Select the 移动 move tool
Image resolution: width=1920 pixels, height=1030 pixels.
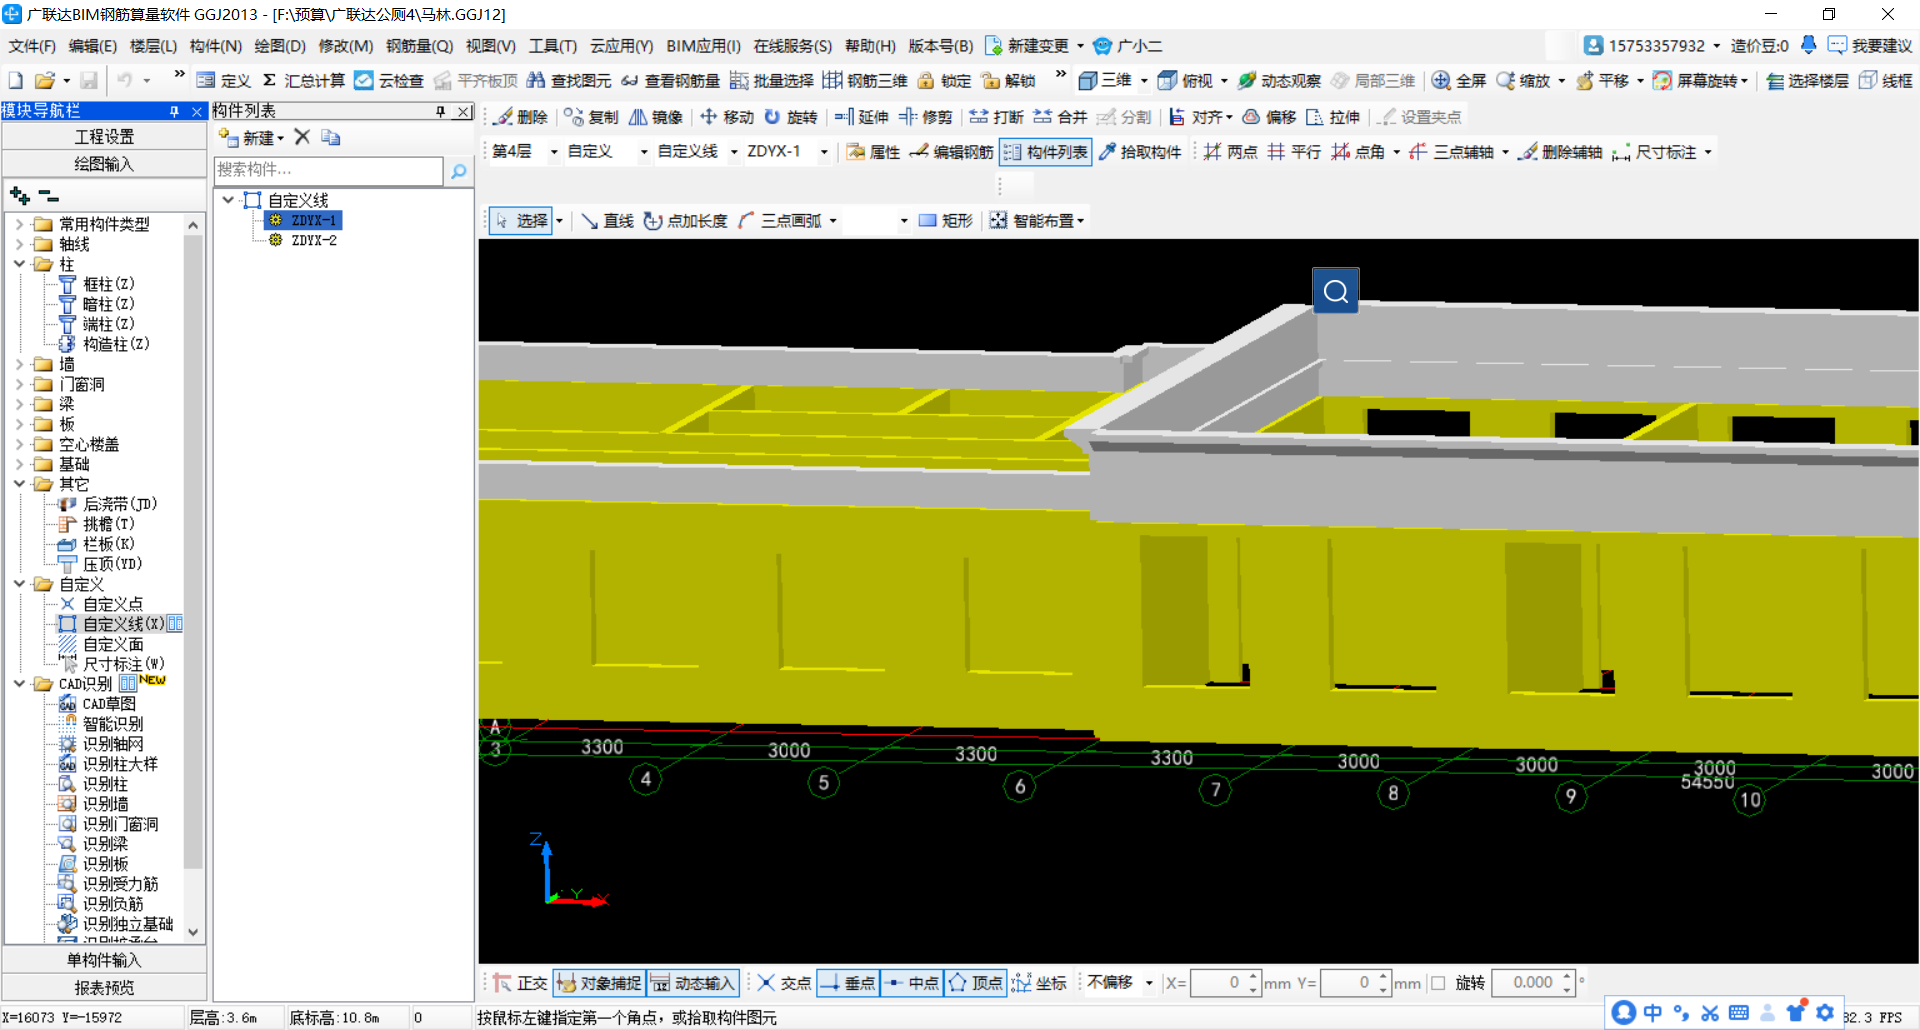pos(727,117)
